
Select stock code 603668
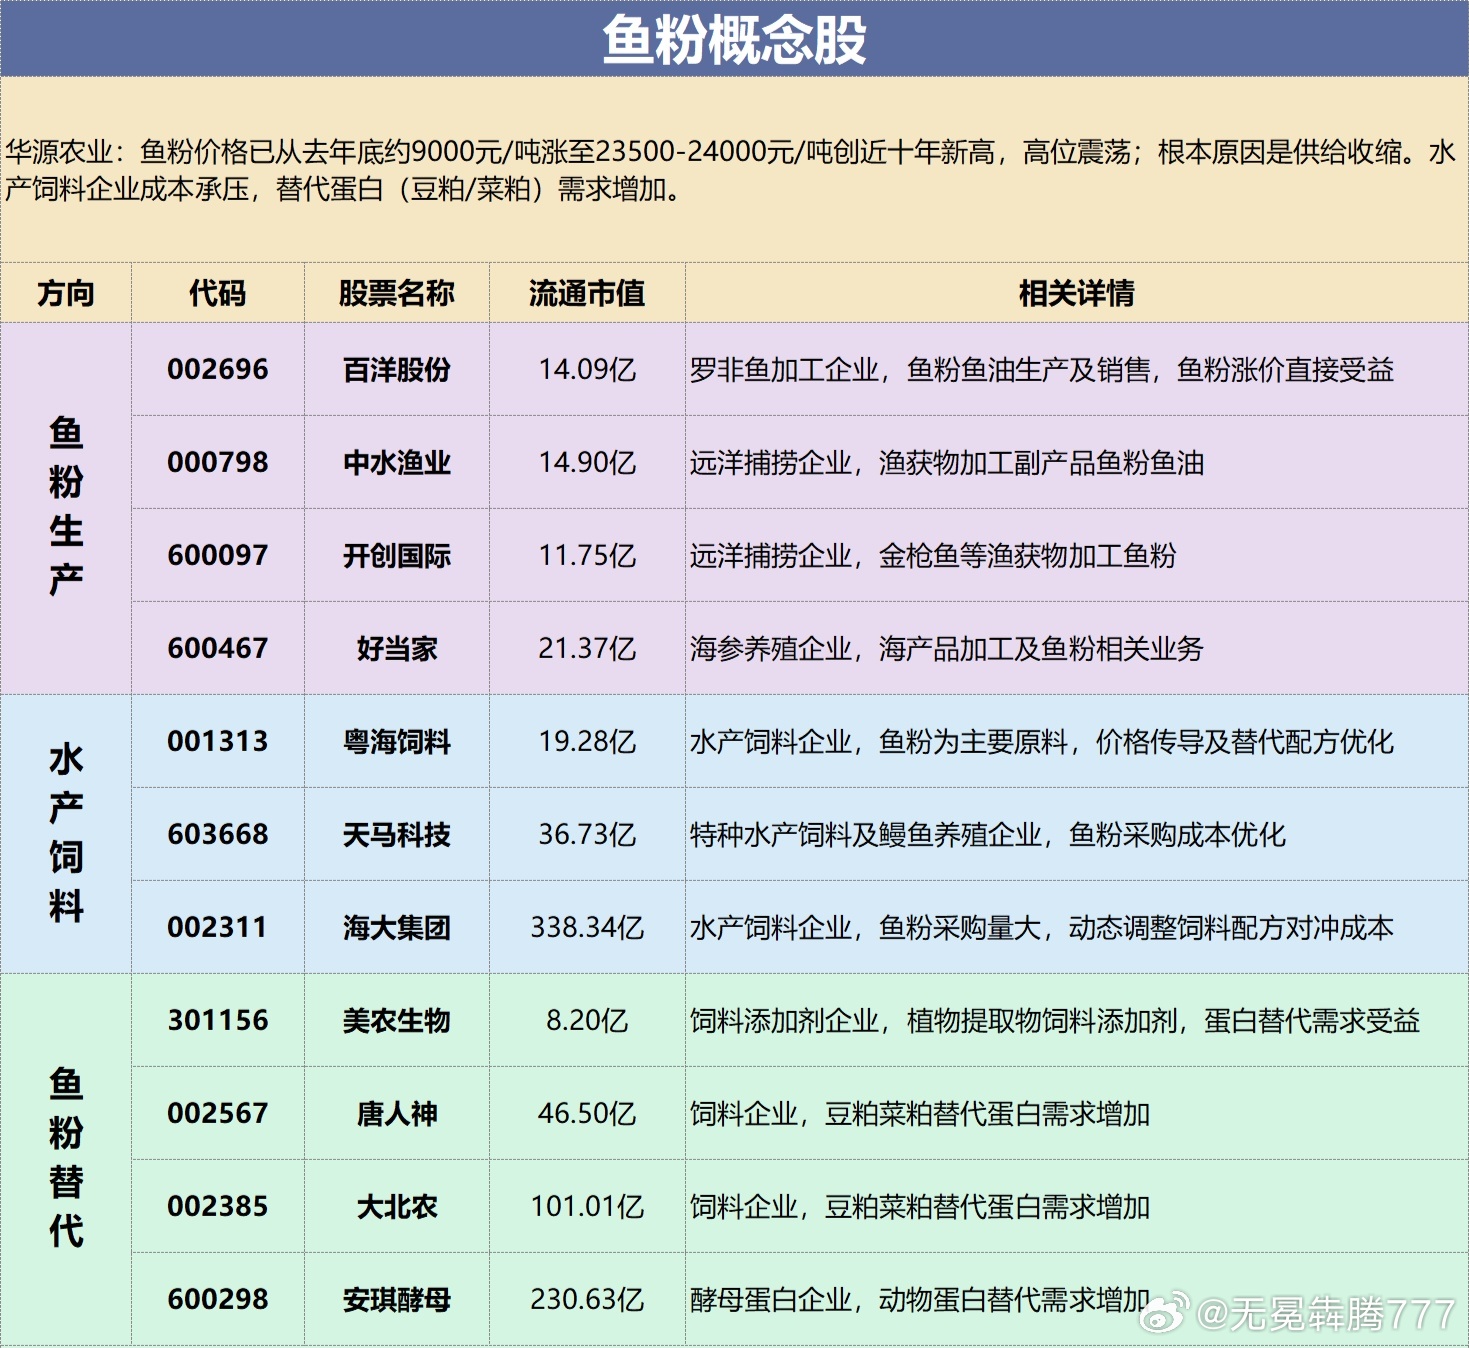(218, 834)
